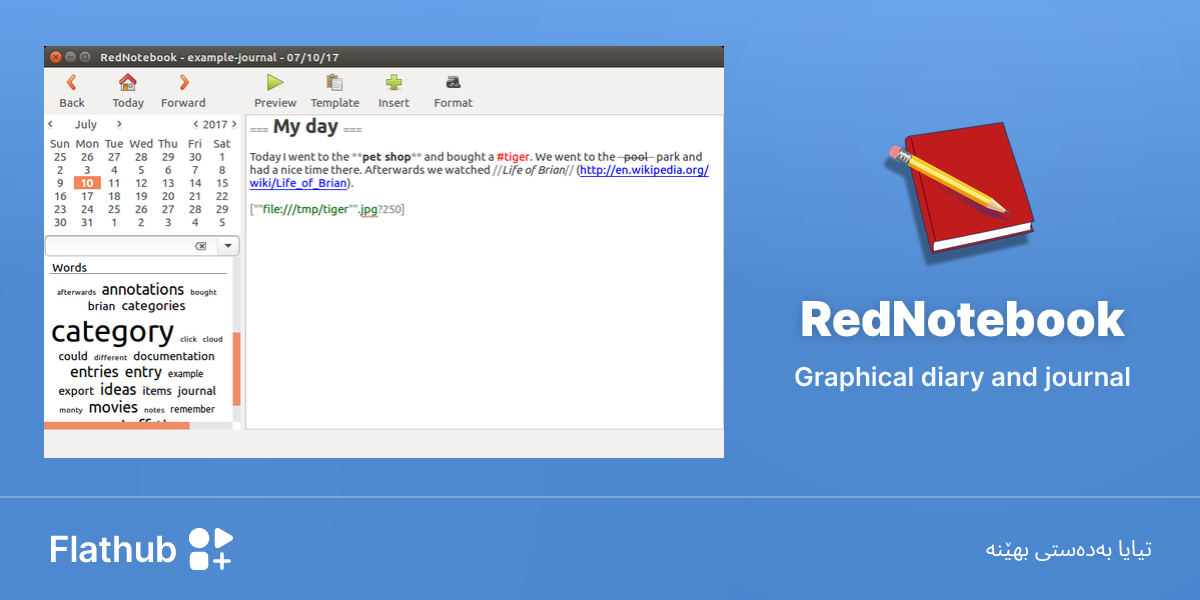Click 'journal' in the word cloud
1200x600 pixels.
pos(197,391)
